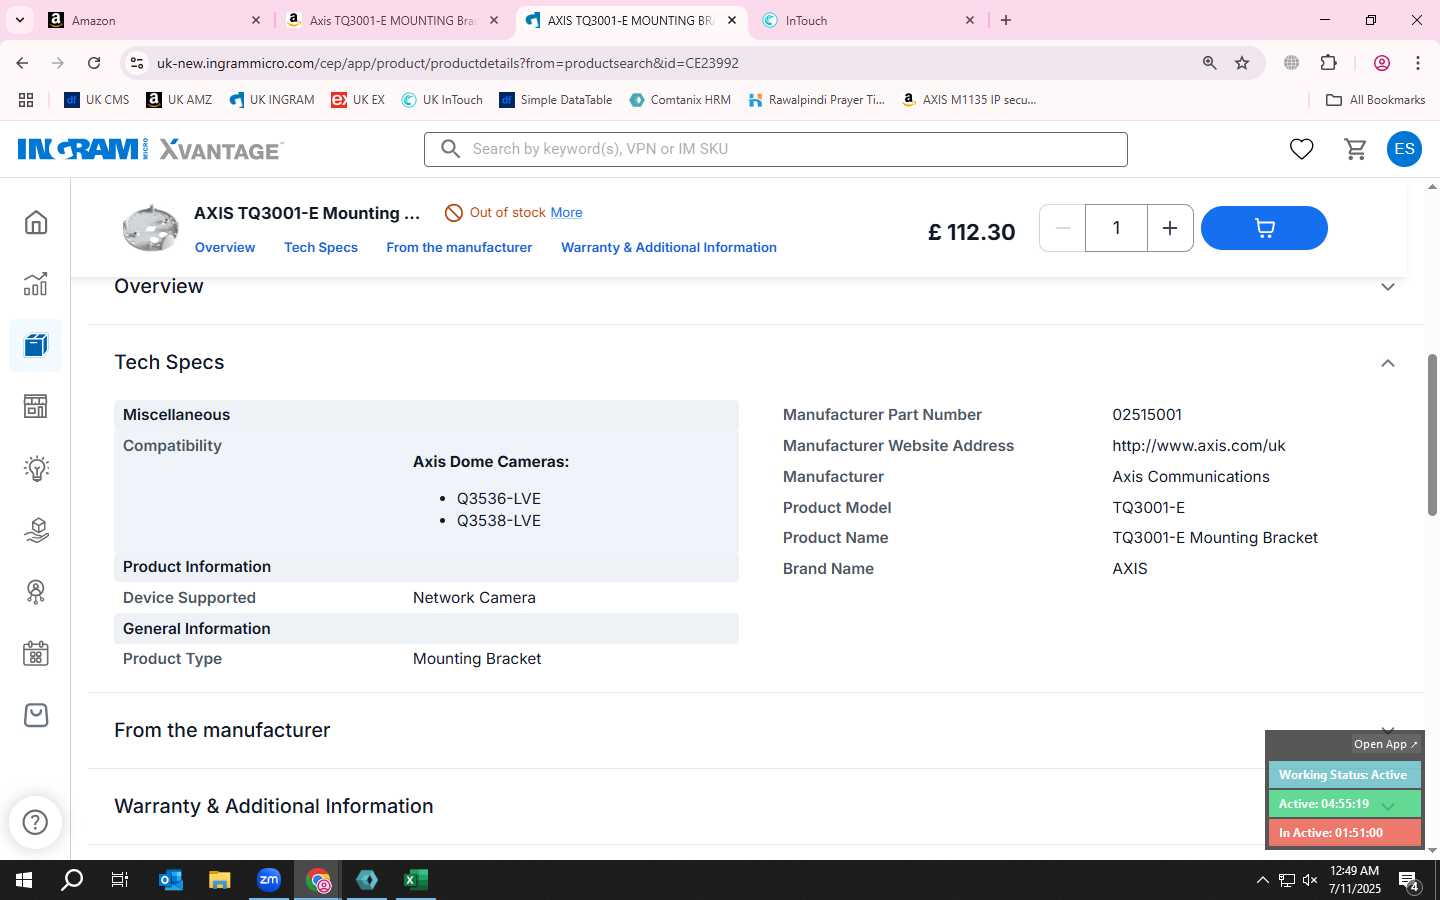Bookmark this page with star icon

1242,63
